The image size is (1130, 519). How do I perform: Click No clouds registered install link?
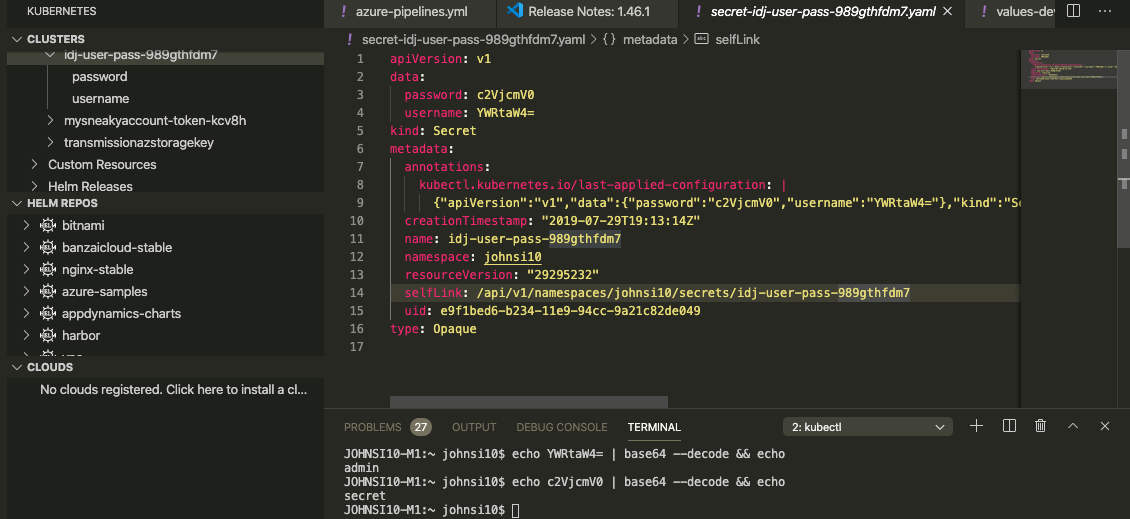[174, 389]
